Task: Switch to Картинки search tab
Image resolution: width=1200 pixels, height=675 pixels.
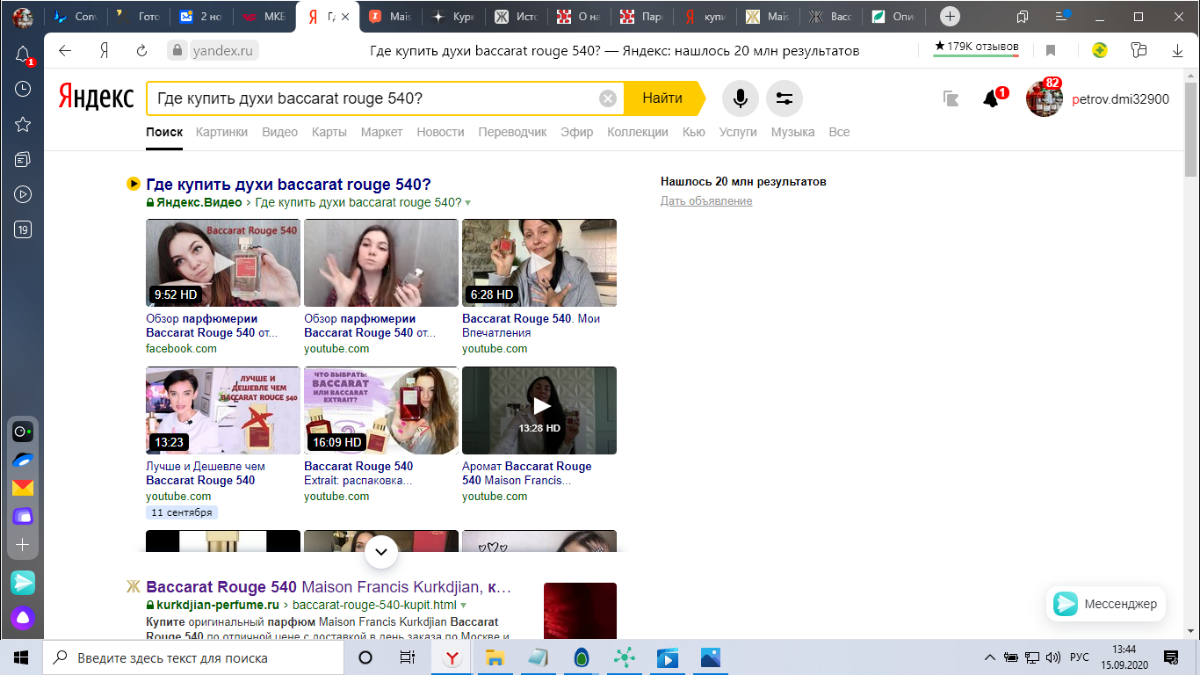Action: [222, 132]
